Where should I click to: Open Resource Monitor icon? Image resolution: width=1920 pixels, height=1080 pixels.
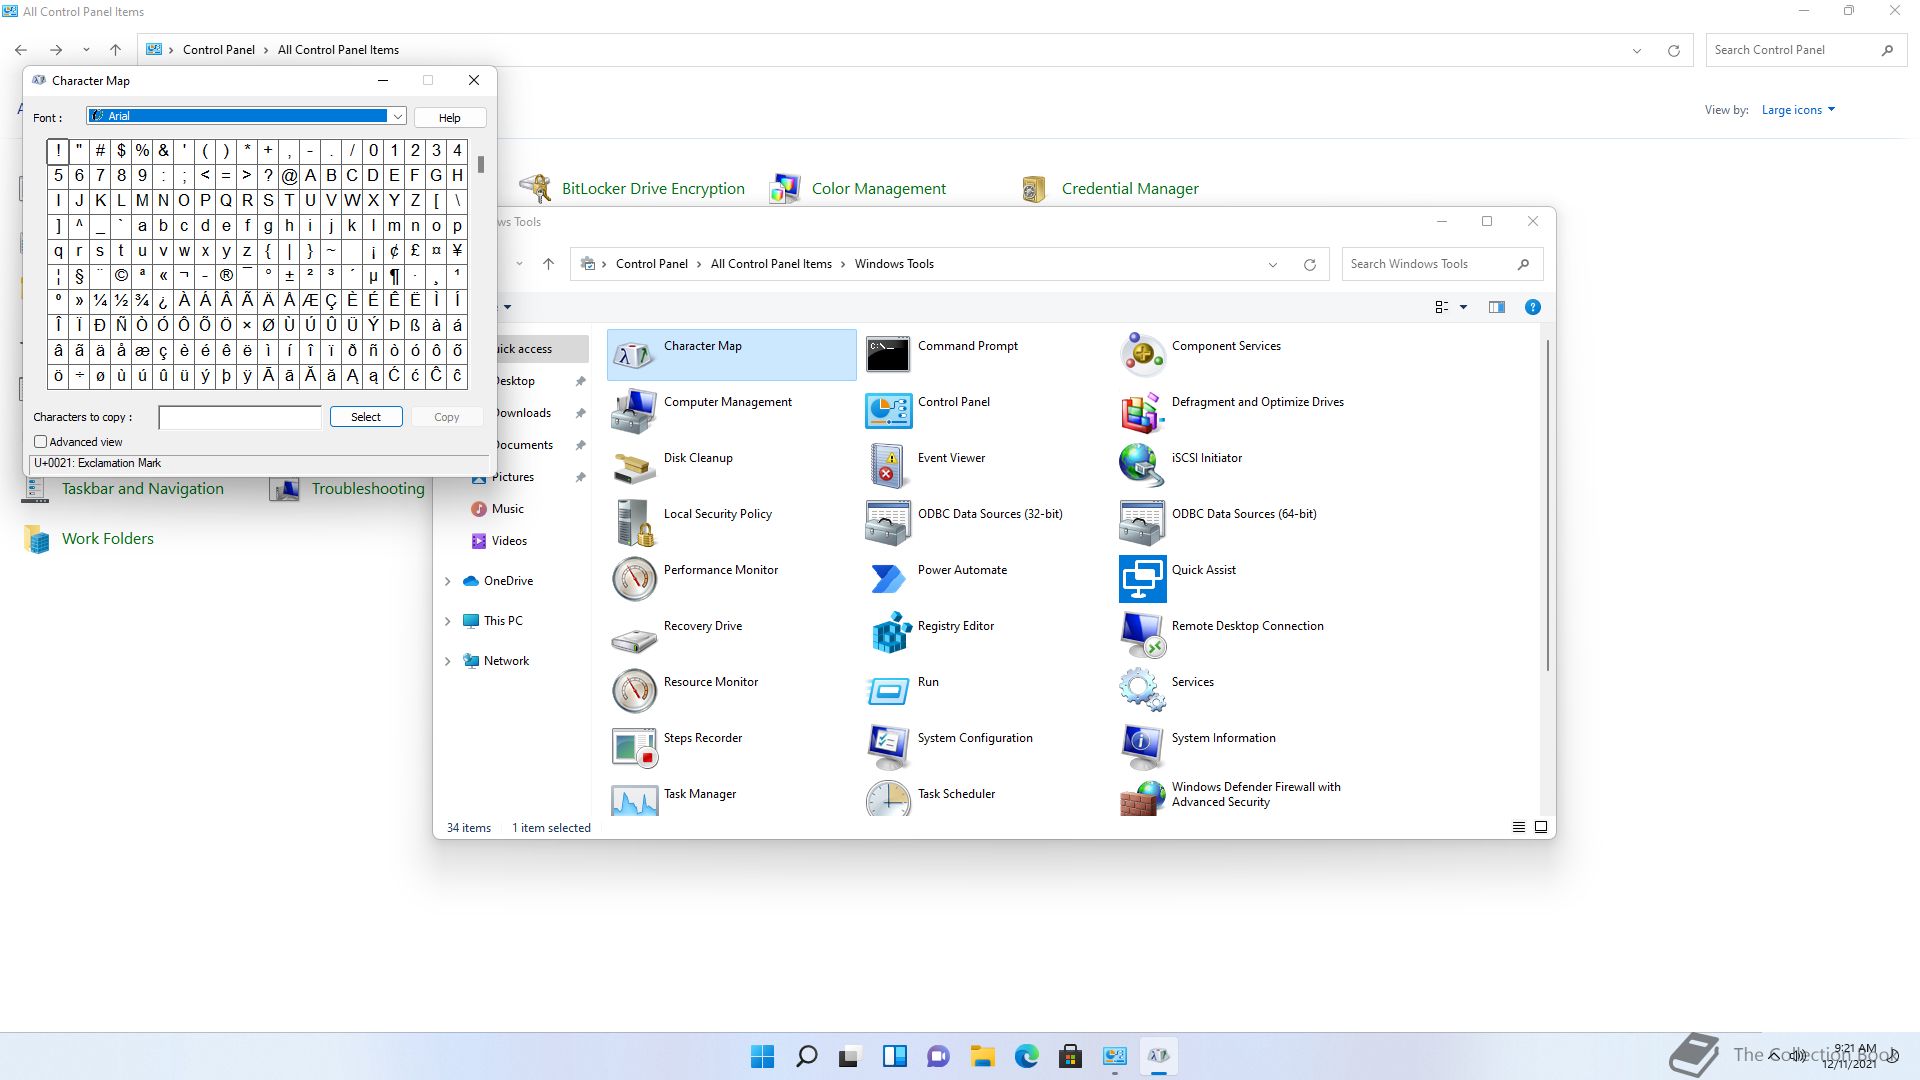coord(634,690)
